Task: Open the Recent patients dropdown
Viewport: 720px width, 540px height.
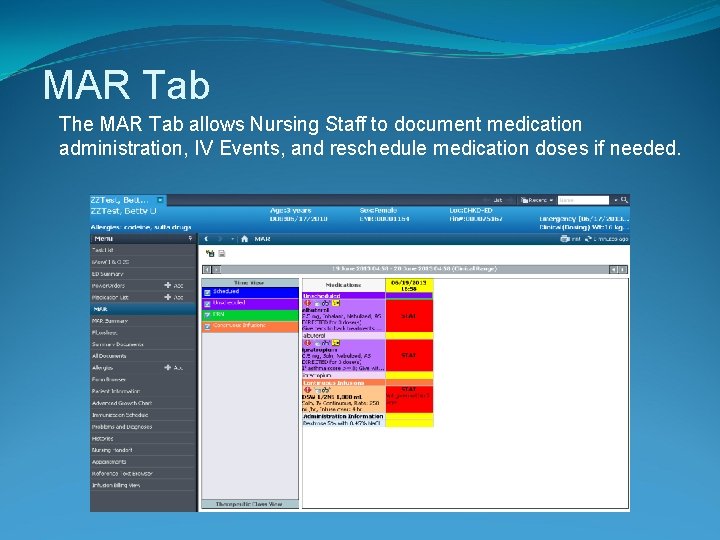Action: pos(537,200)
